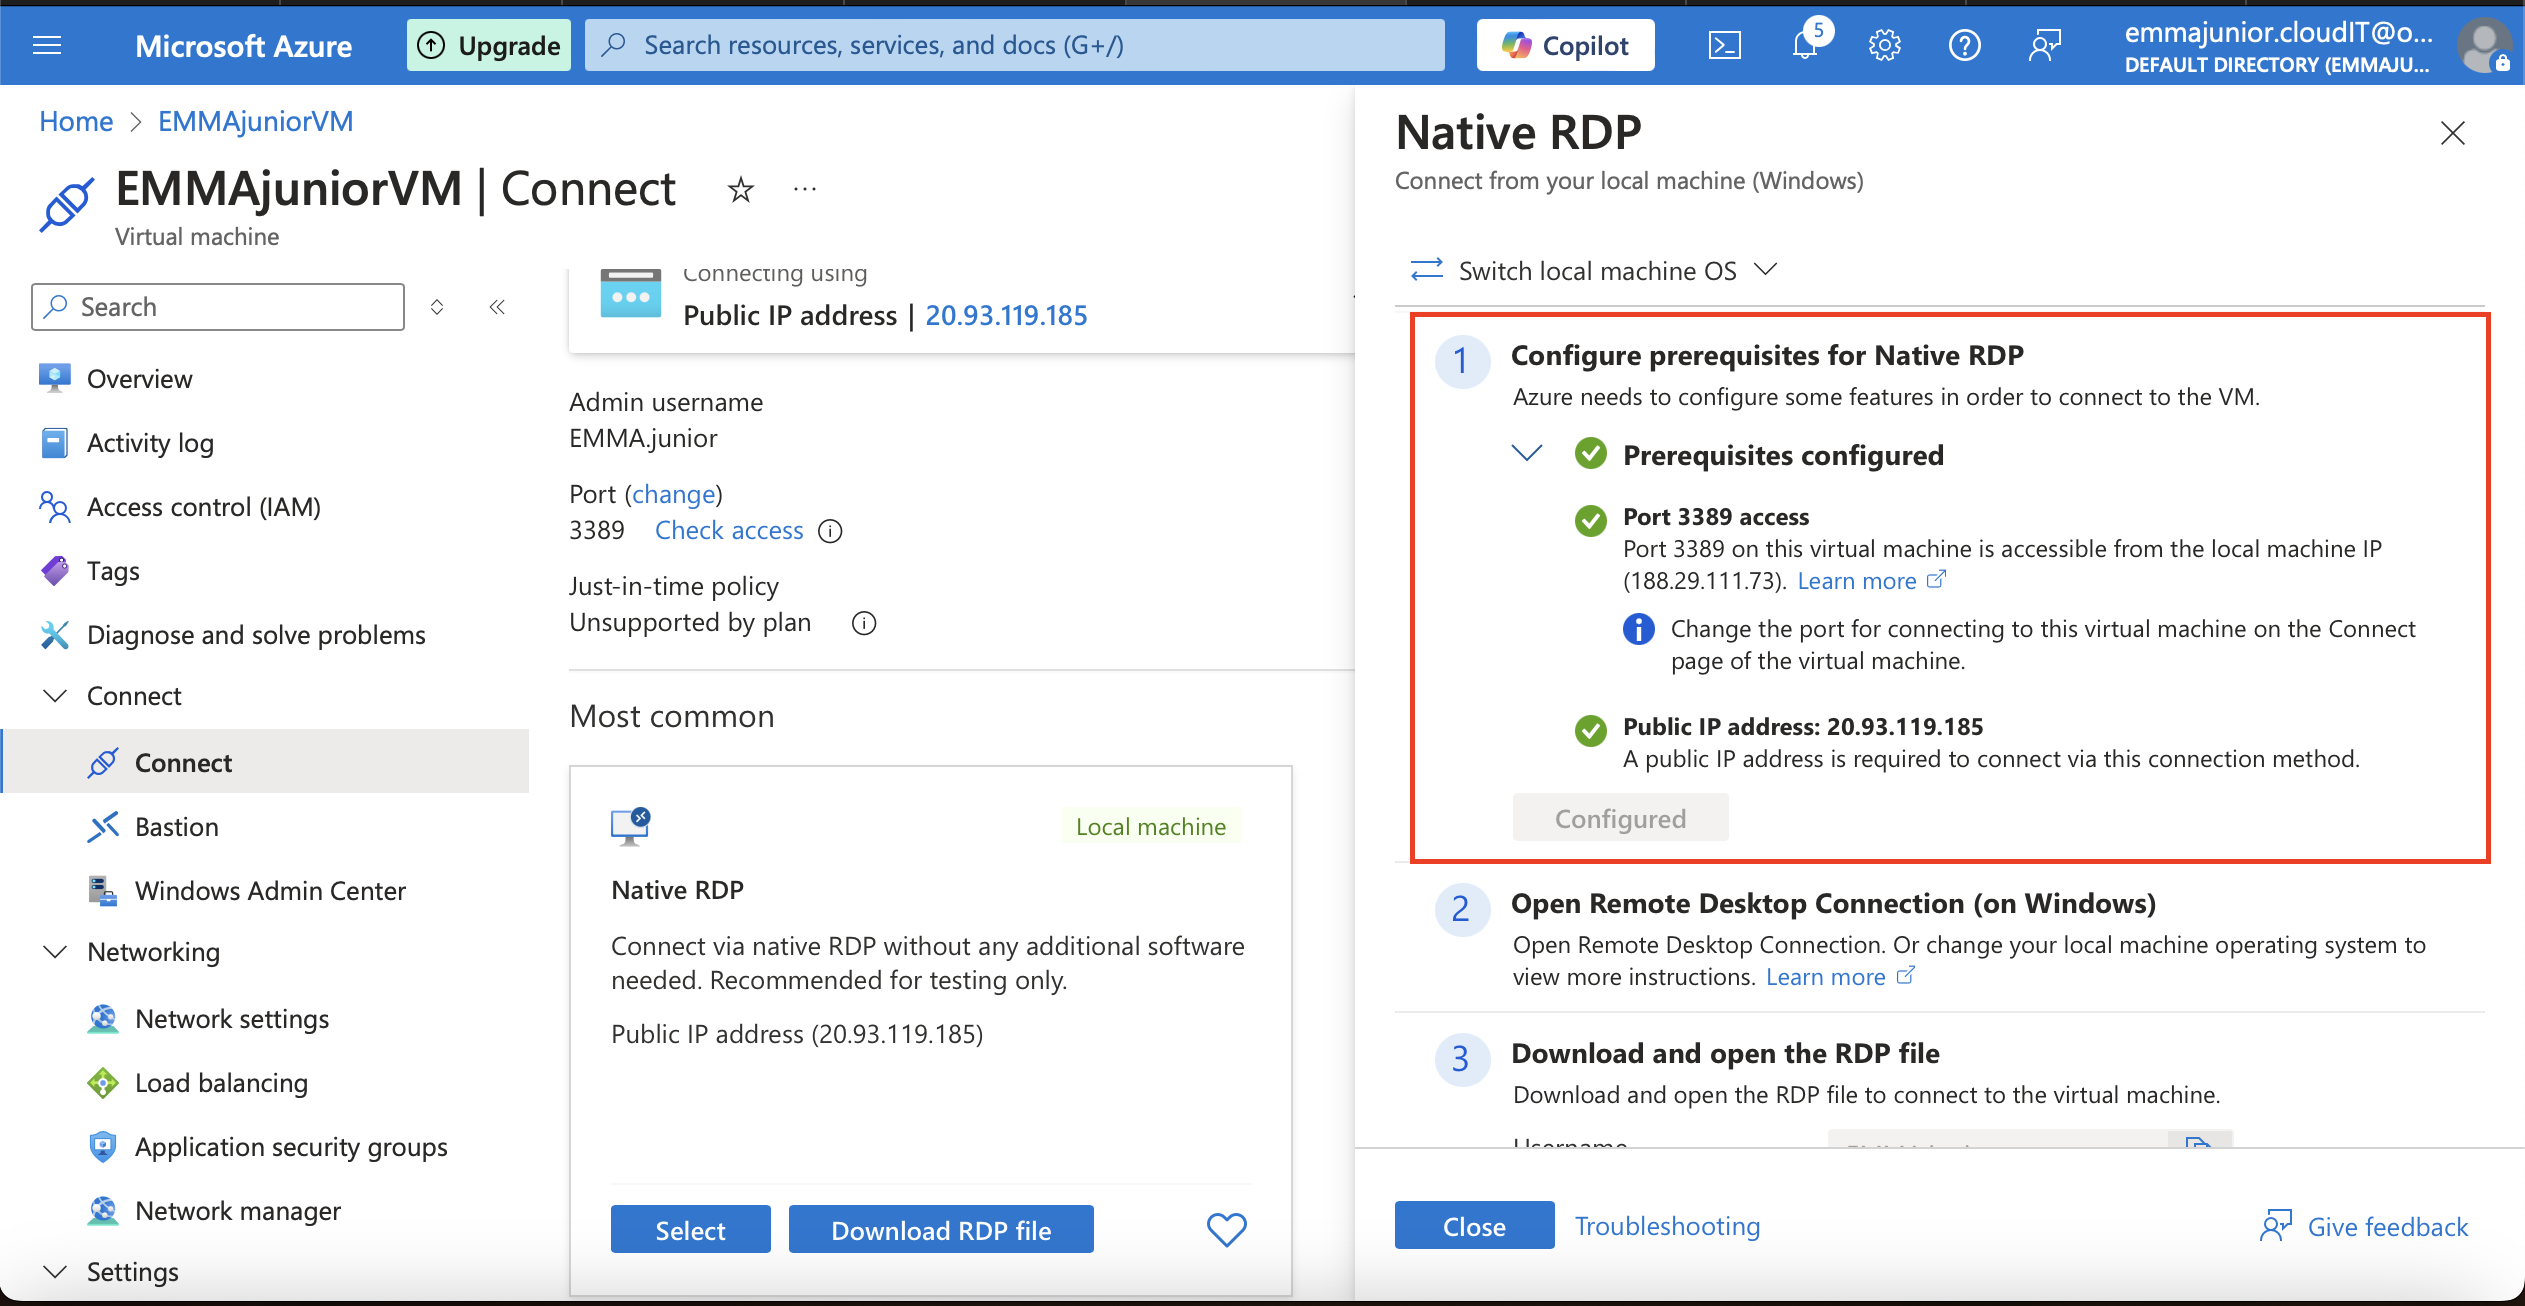Image resolution: width=2525 pixels, height=1306 pixels.
Task: Open the more options ellipsis beside the title
Action: pos(805,189)
